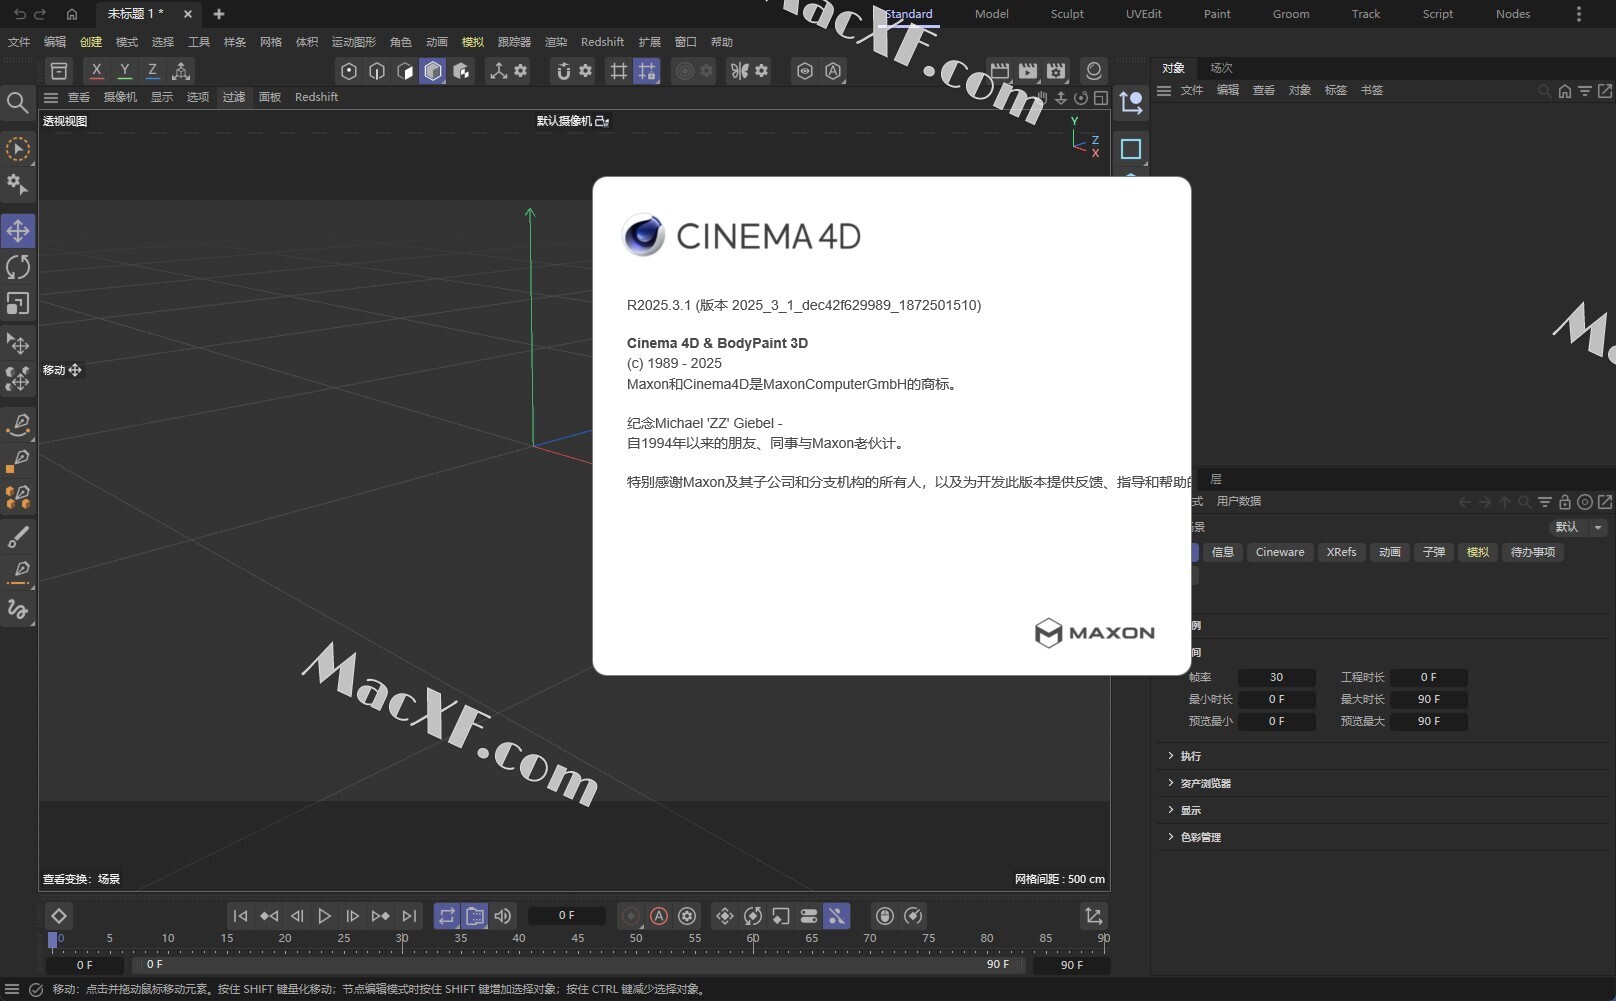This screenshot has height=1001, width=1616.
Task: Open render settings clapperboard gear icon
Action: (1056, 71)
